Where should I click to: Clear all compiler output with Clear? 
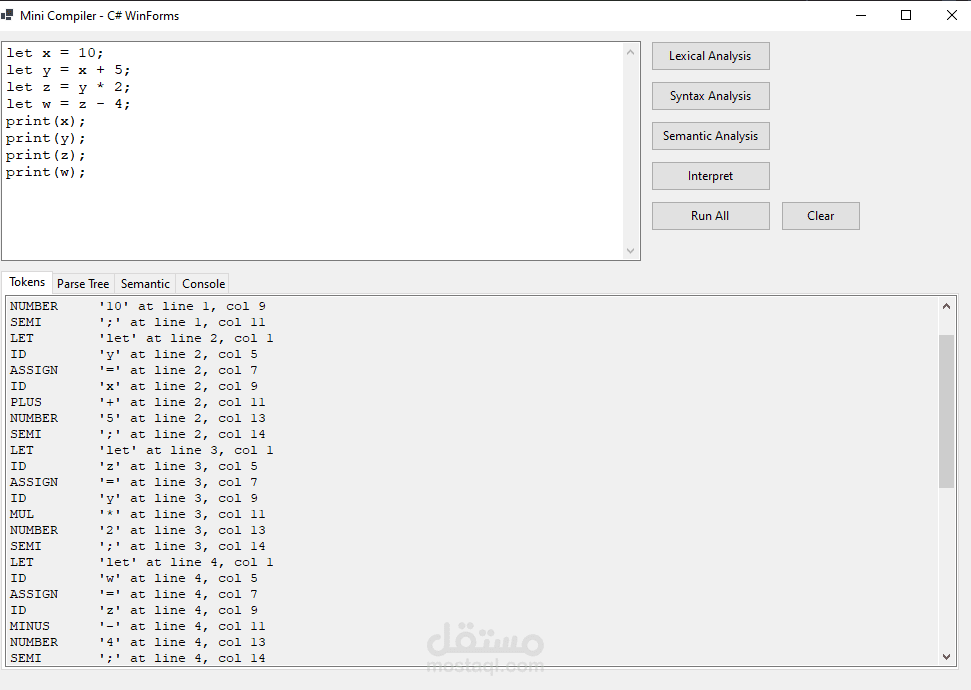820,215
